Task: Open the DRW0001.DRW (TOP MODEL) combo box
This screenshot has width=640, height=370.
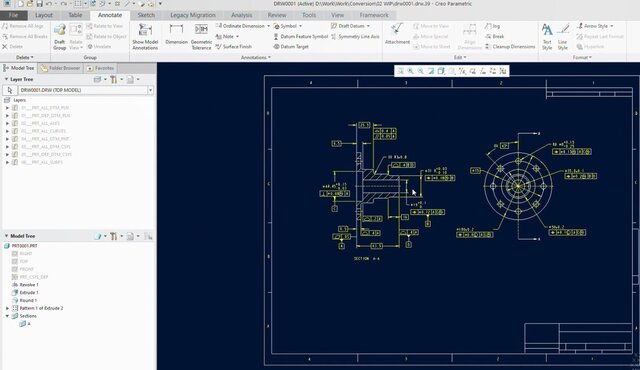Action: (86, 90)
